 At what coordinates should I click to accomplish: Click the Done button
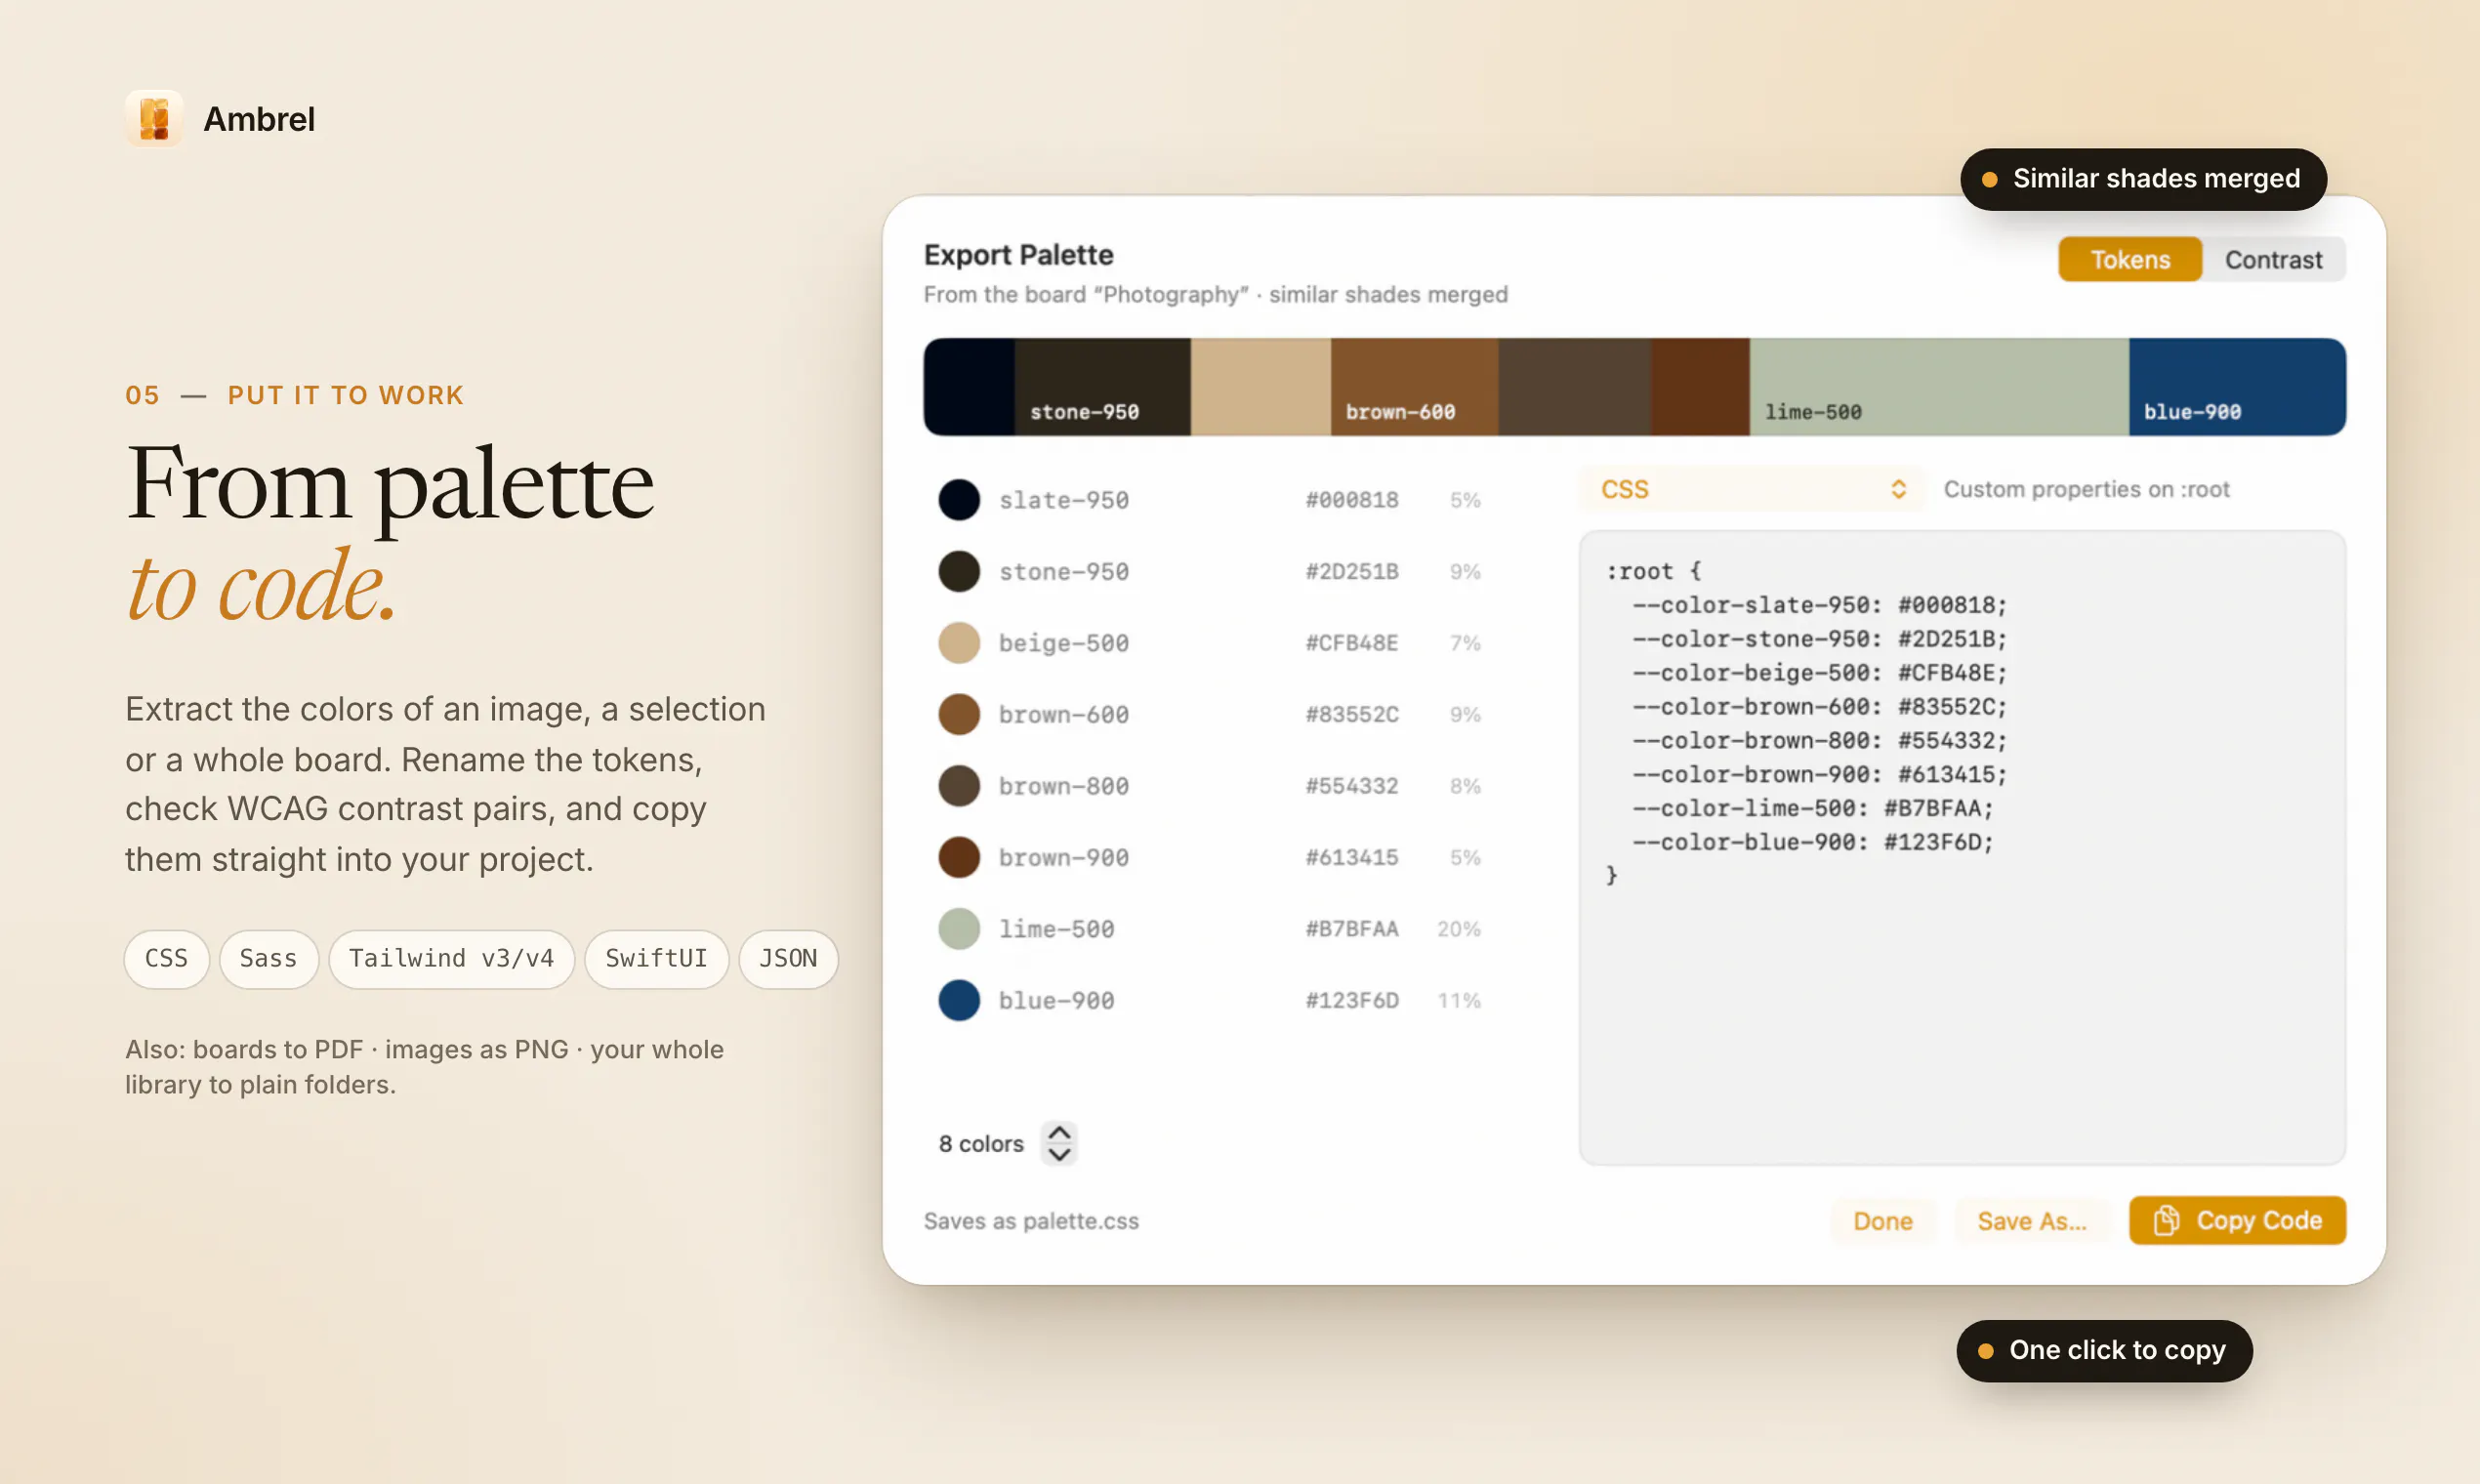pos(1882,1221)
